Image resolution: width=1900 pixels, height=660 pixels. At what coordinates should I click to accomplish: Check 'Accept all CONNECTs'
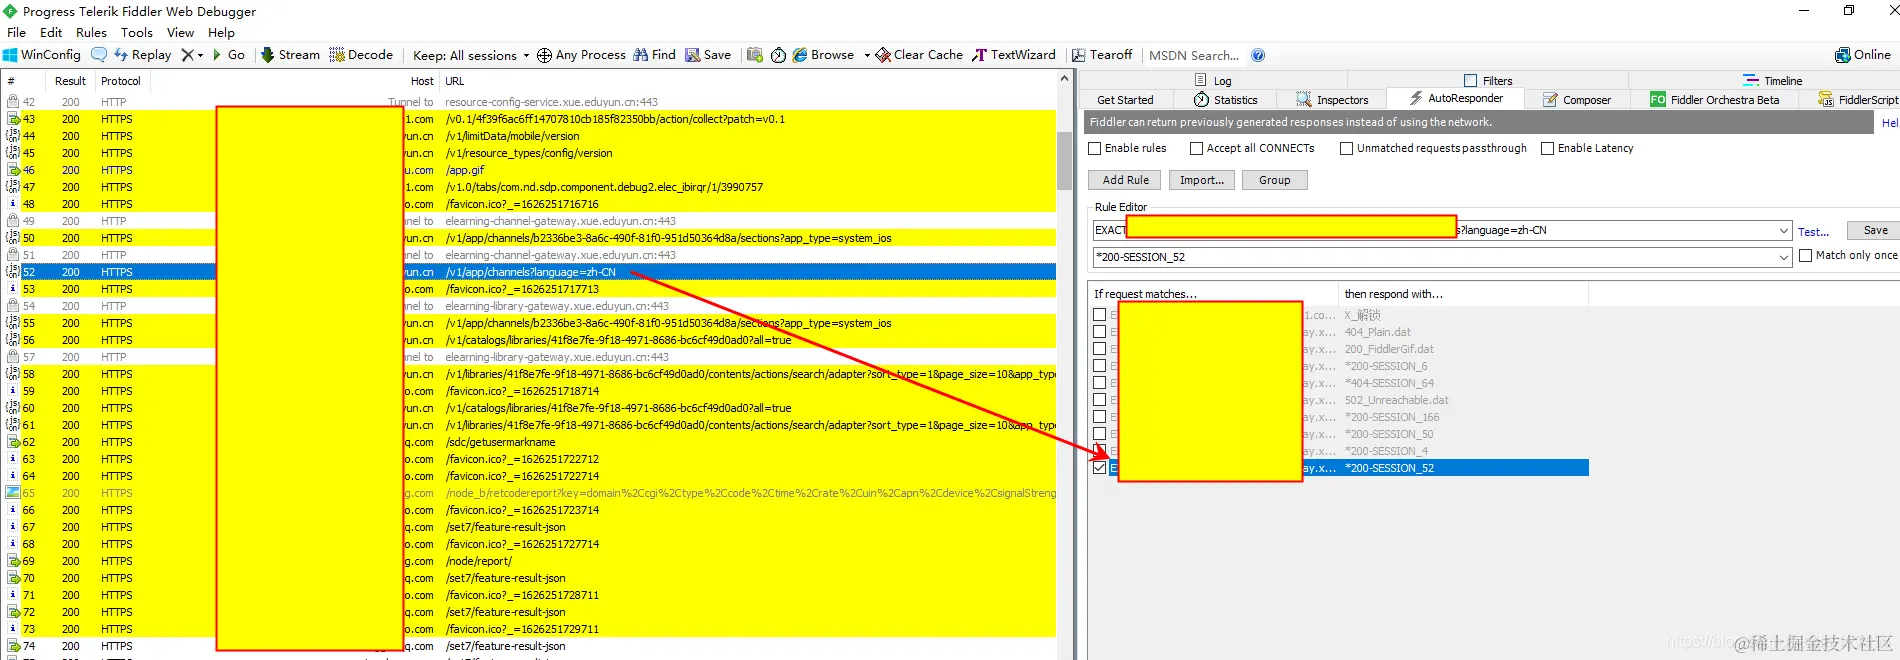point(1197,148)
